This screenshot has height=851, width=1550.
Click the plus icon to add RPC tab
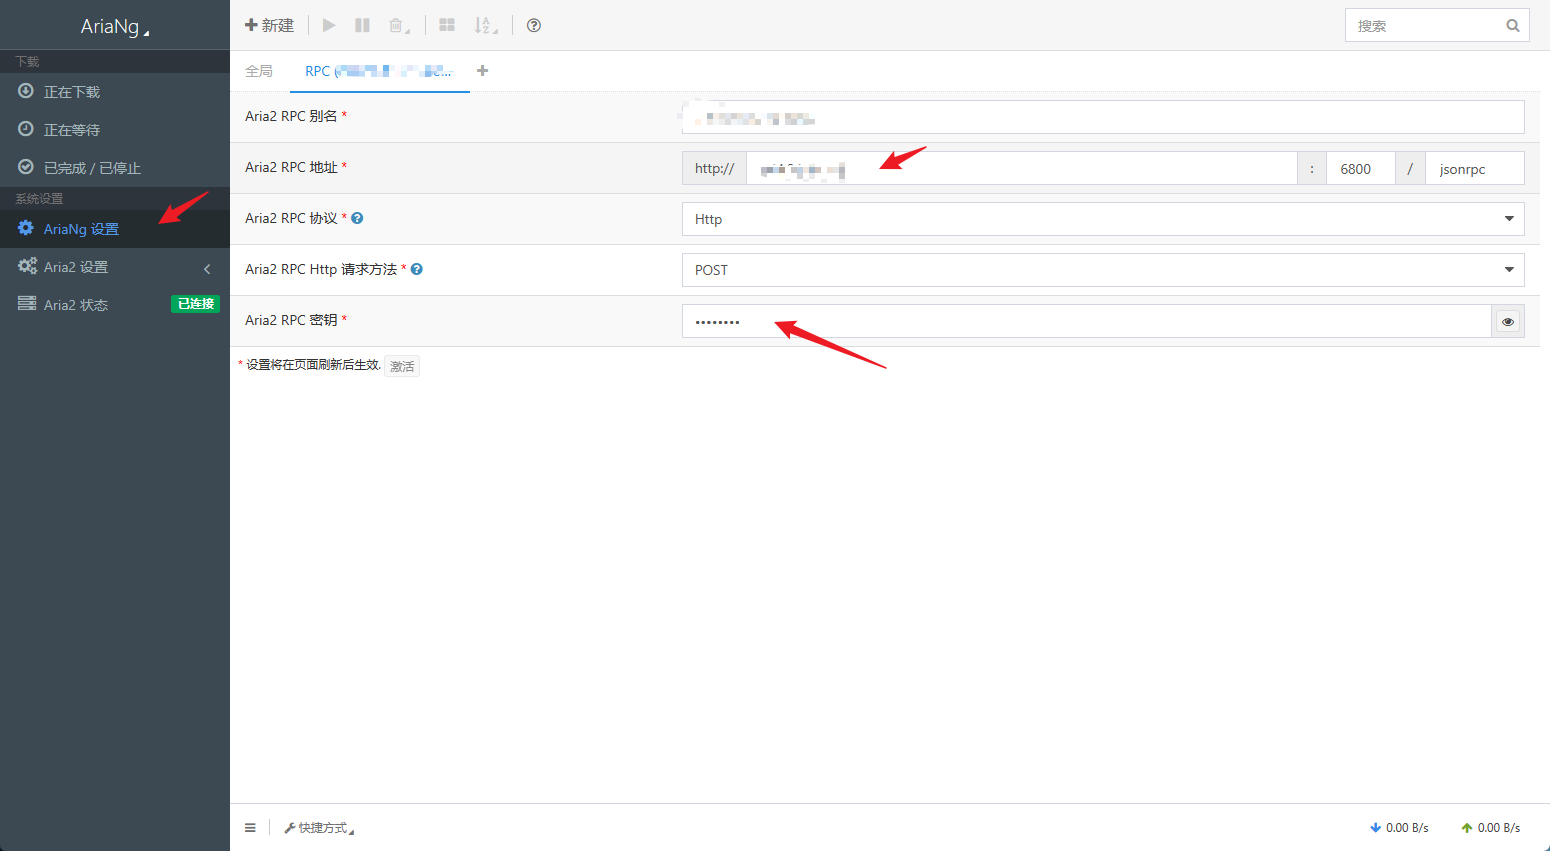point(482,71)
